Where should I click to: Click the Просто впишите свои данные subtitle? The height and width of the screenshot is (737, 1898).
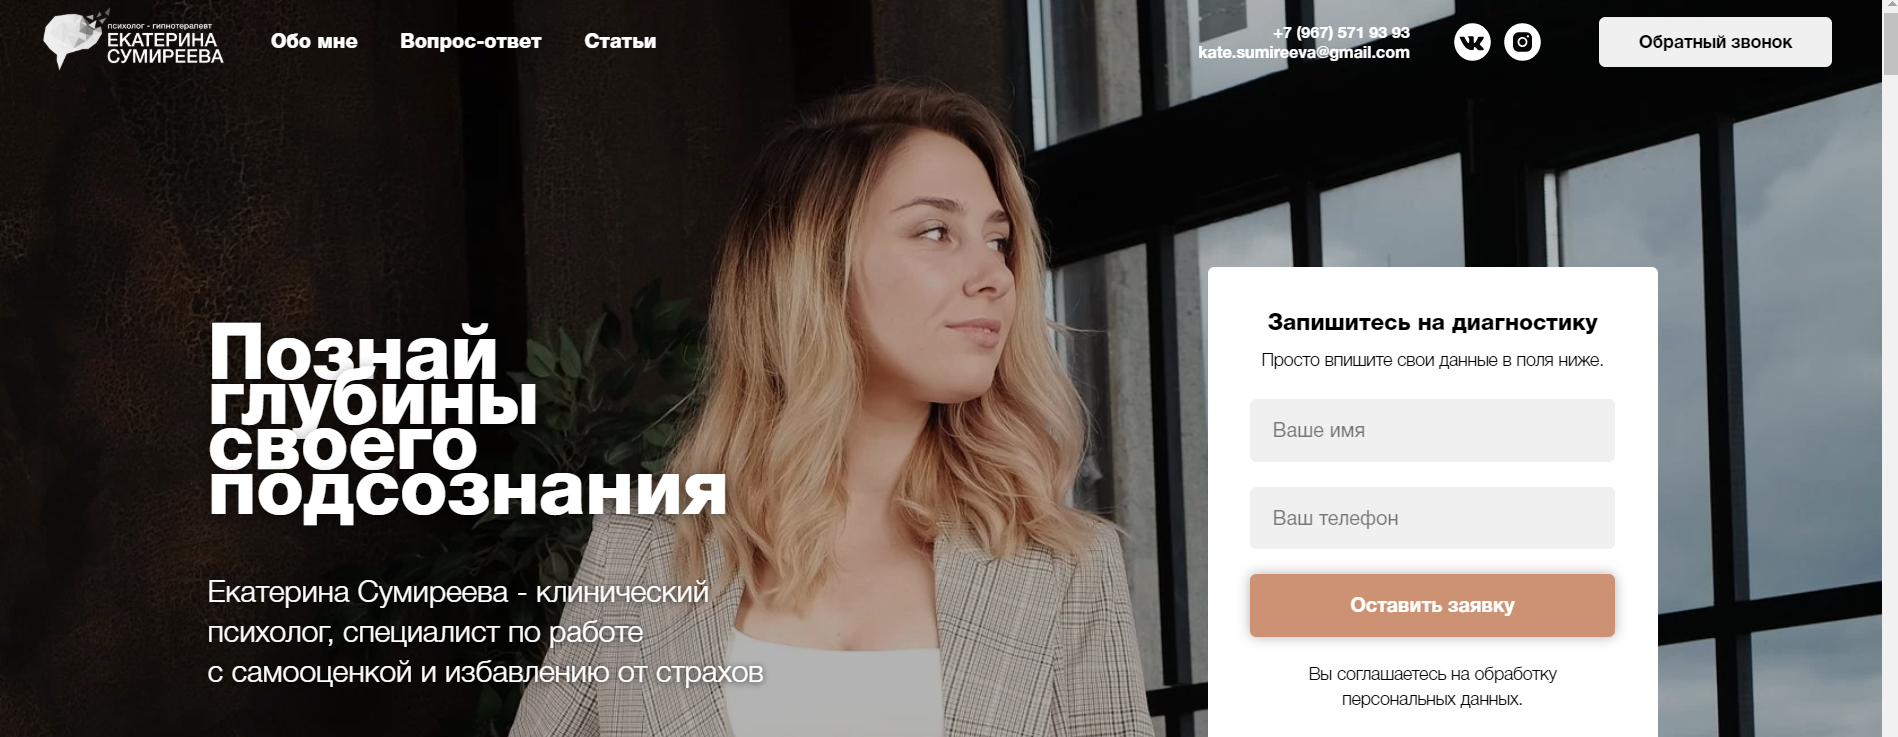coord(1432,360)
